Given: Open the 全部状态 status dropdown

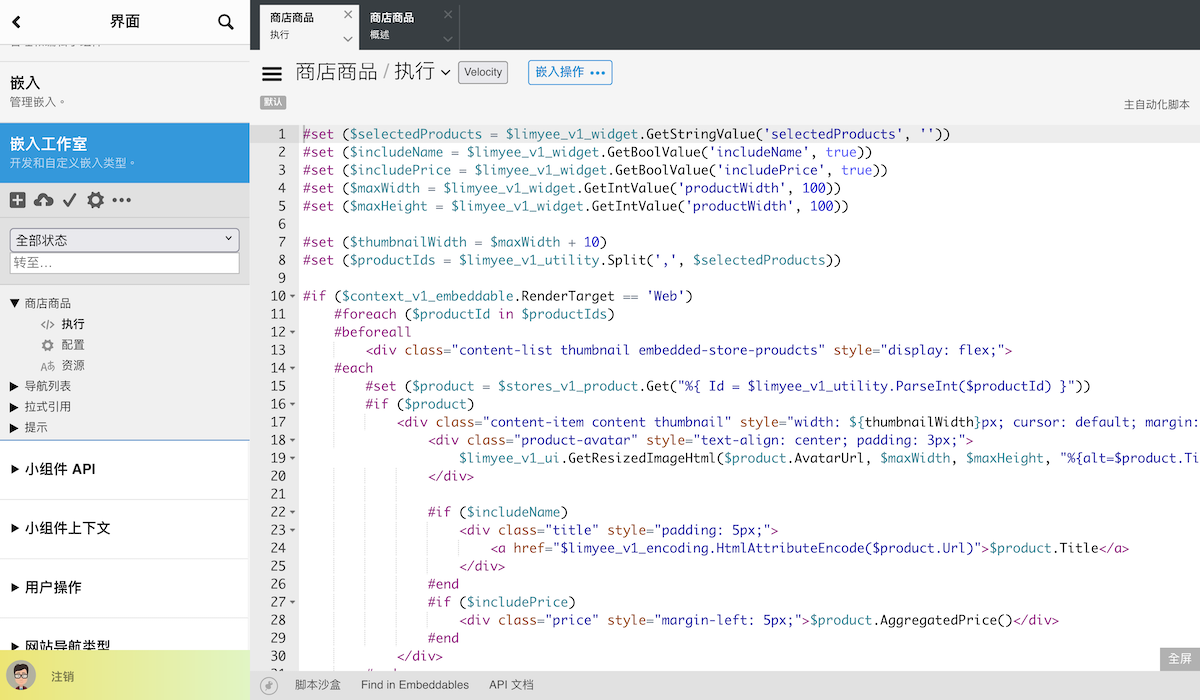Looking at the screenshot, I should (125, 240).
